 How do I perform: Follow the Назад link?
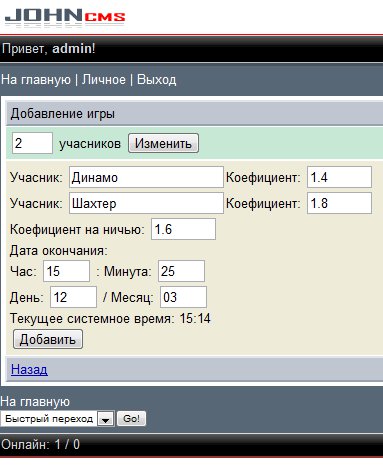[x=29, y=369]
